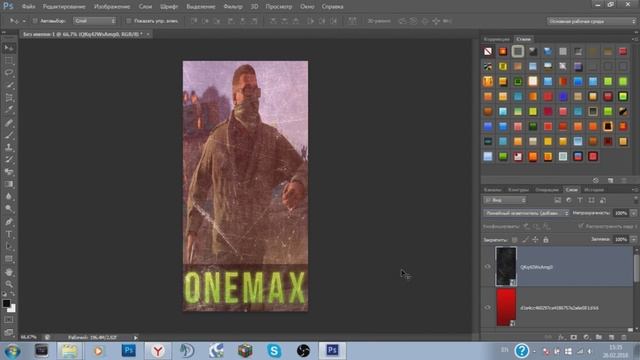Add layer mask icon in Layers panel
Viewport: 640px width, 360px height.
573,338
